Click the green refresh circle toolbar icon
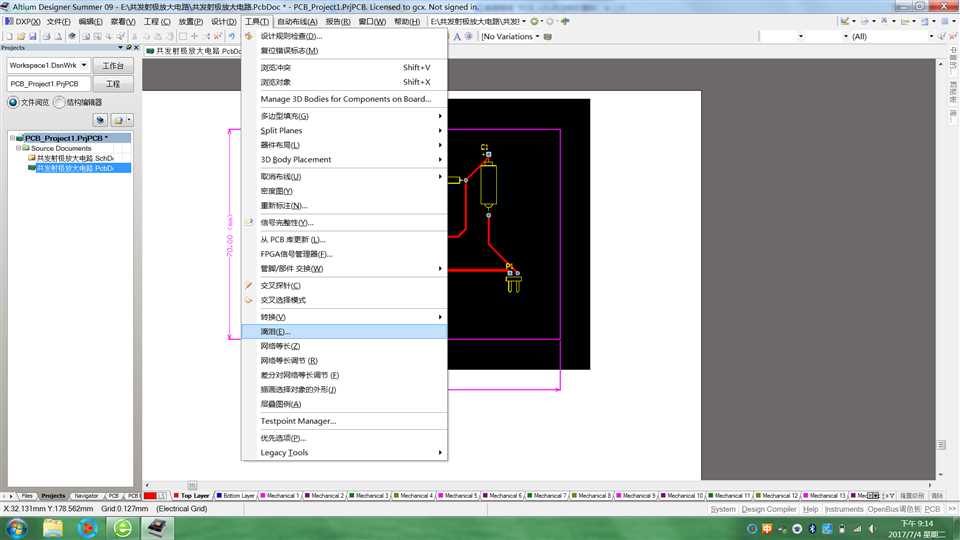960x540 pixels. (534, 21)
